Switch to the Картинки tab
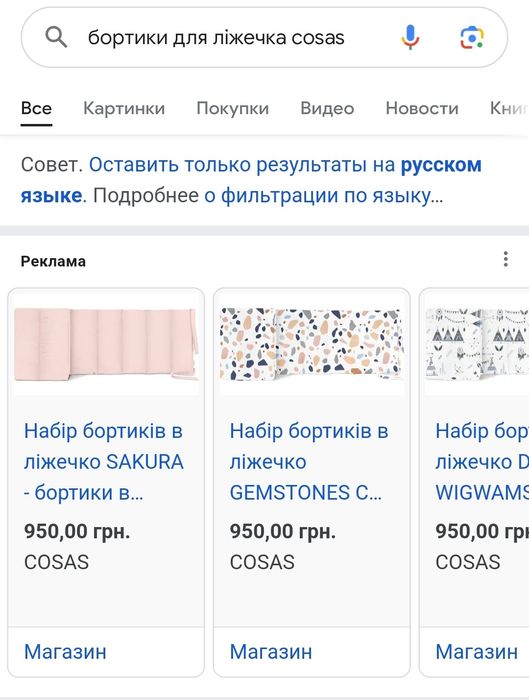 coord(124,108)
